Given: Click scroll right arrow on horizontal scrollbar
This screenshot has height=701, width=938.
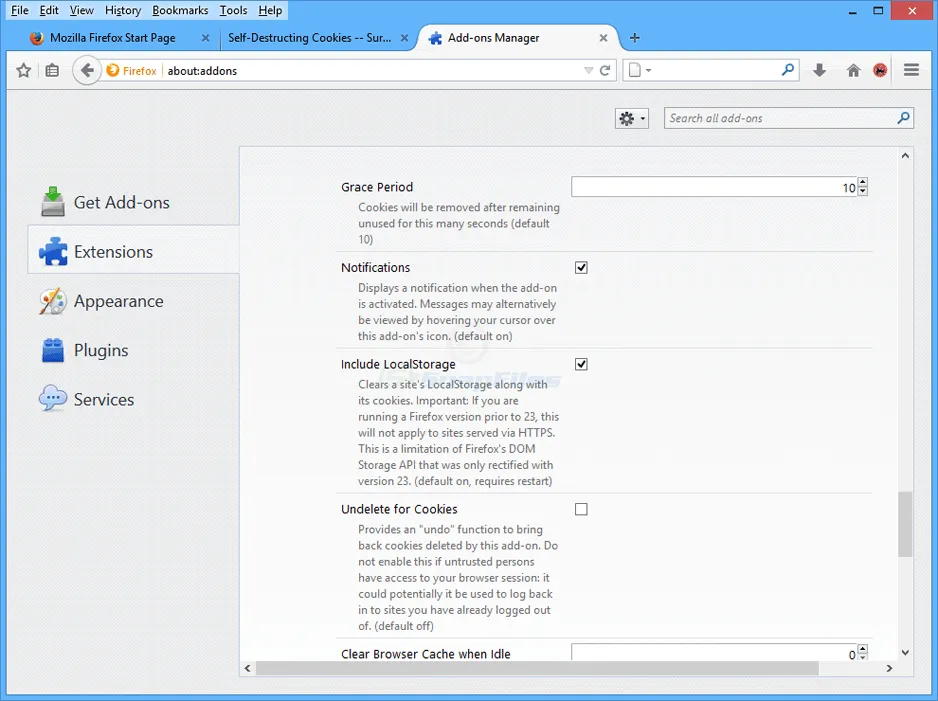Looking at the screenshot, I should point(890,668).
